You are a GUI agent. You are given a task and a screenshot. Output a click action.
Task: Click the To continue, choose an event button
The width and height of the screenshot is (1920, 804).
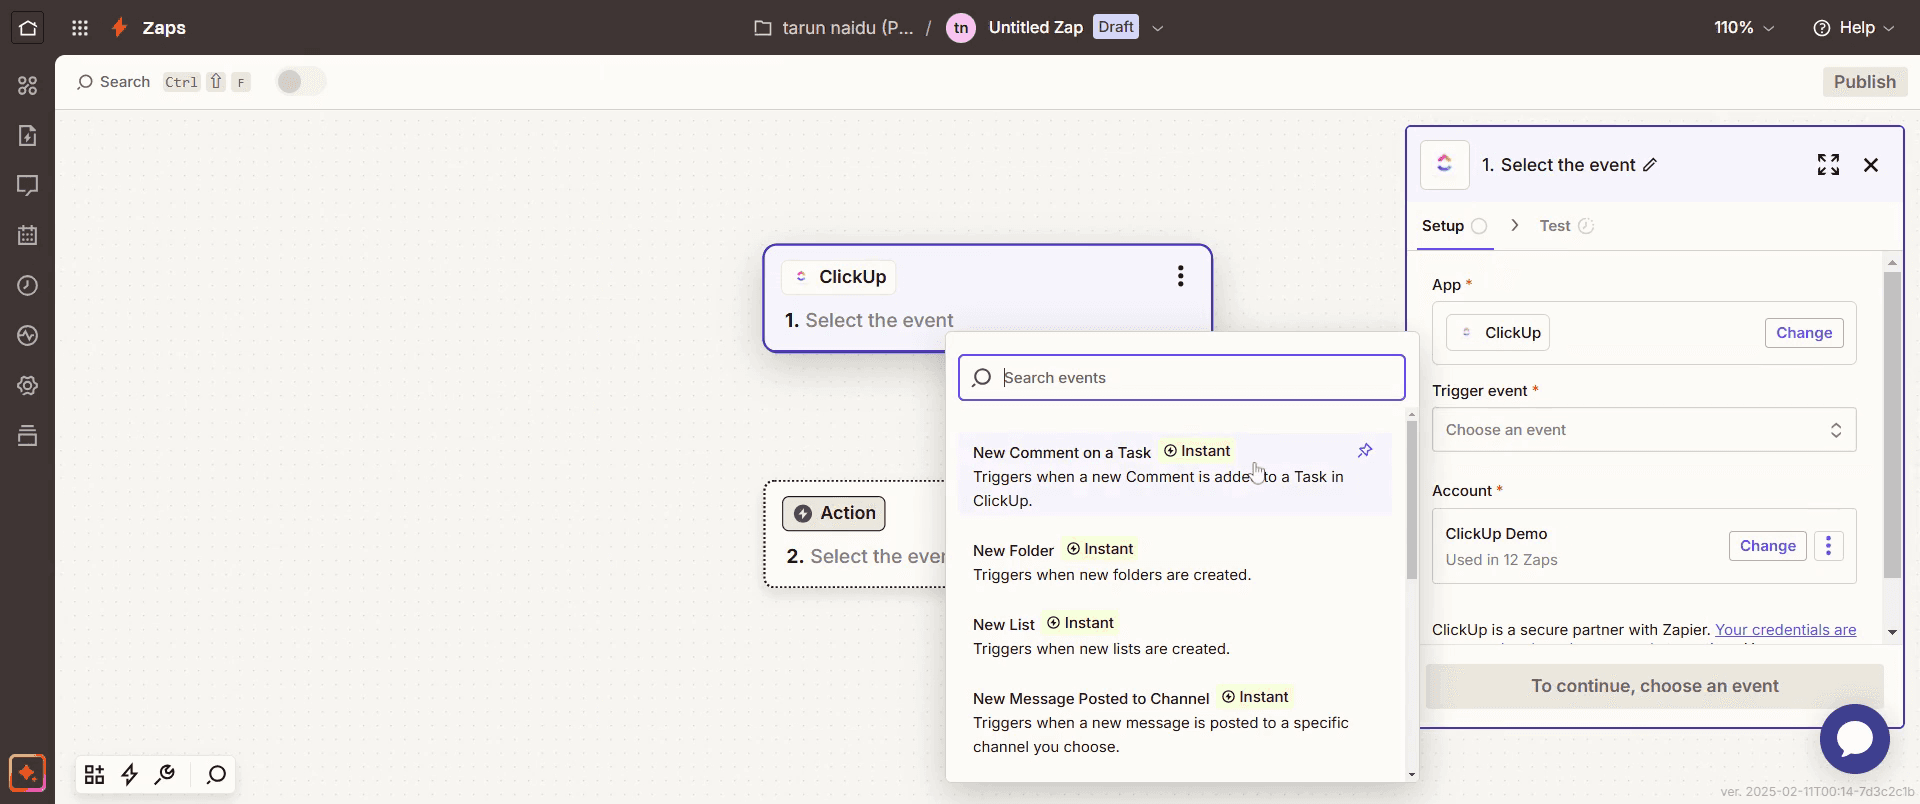click(x=1654, y=686)
